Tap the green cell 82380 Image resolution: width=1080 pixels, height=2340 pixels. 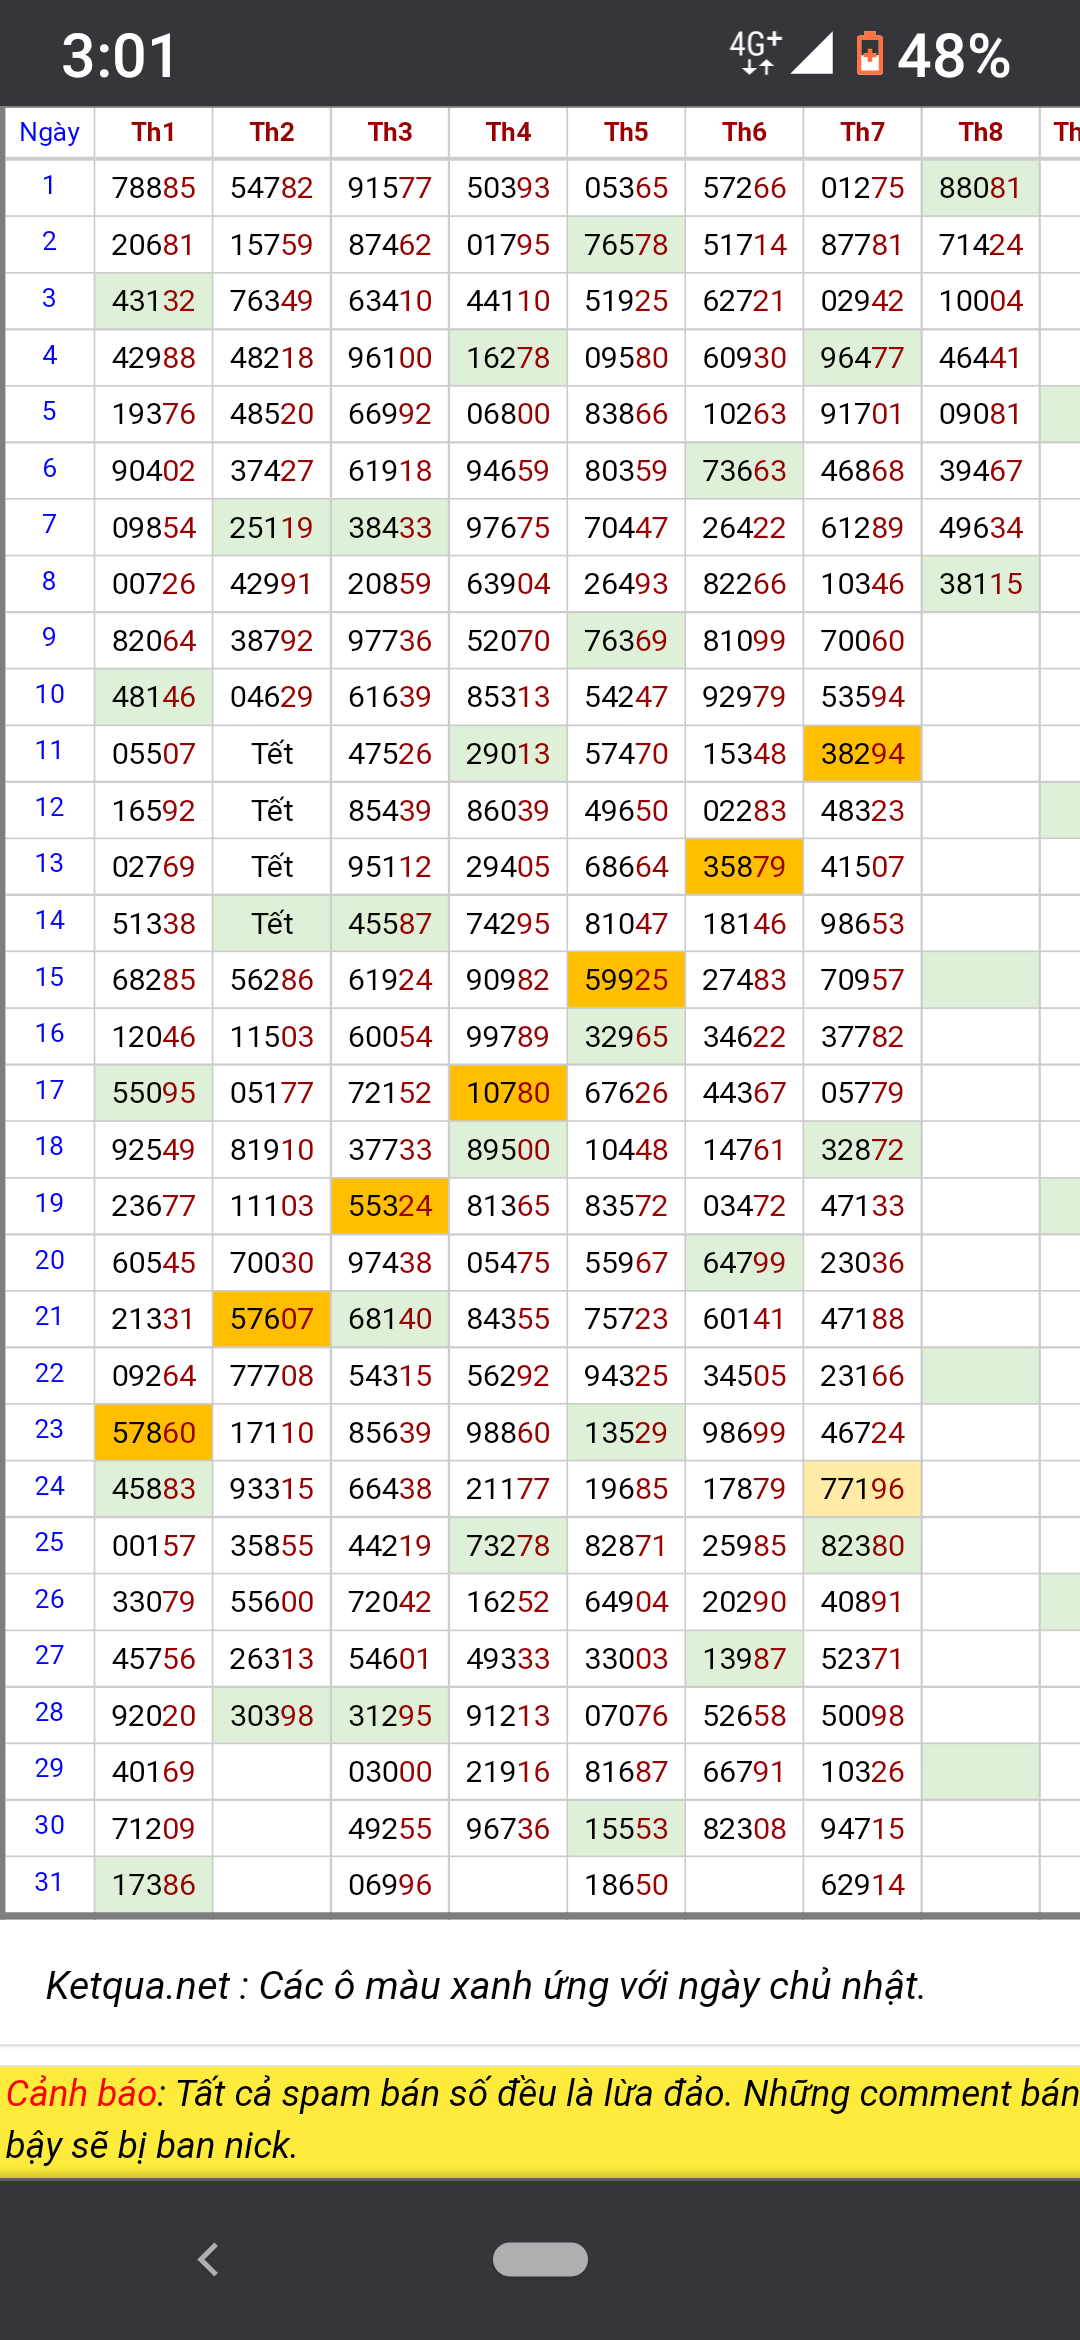click(x=862, y=1546)
